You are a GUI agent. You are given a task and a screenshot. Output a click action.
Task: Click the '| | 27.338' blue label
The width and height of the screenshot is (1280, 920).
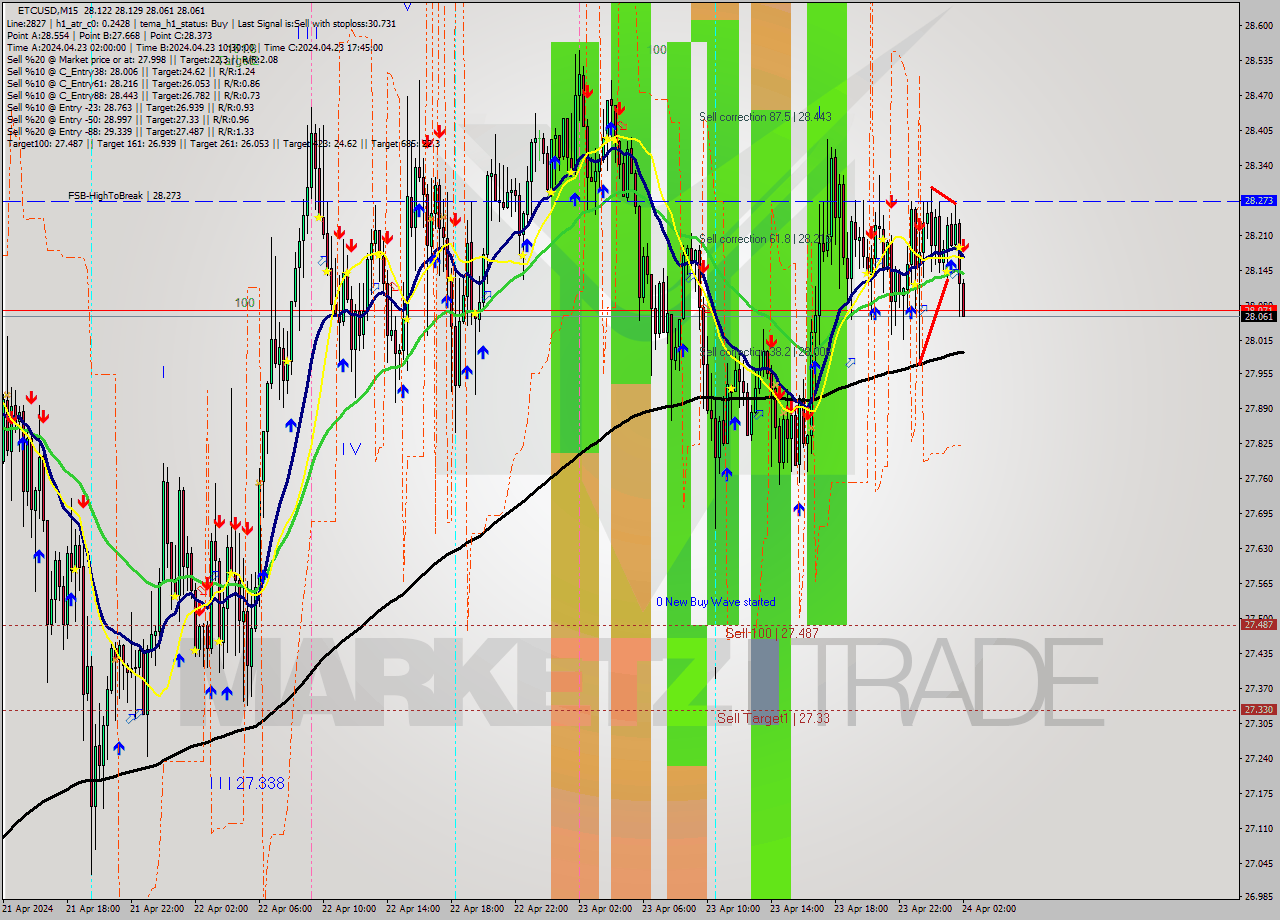[x=248, y=783]
